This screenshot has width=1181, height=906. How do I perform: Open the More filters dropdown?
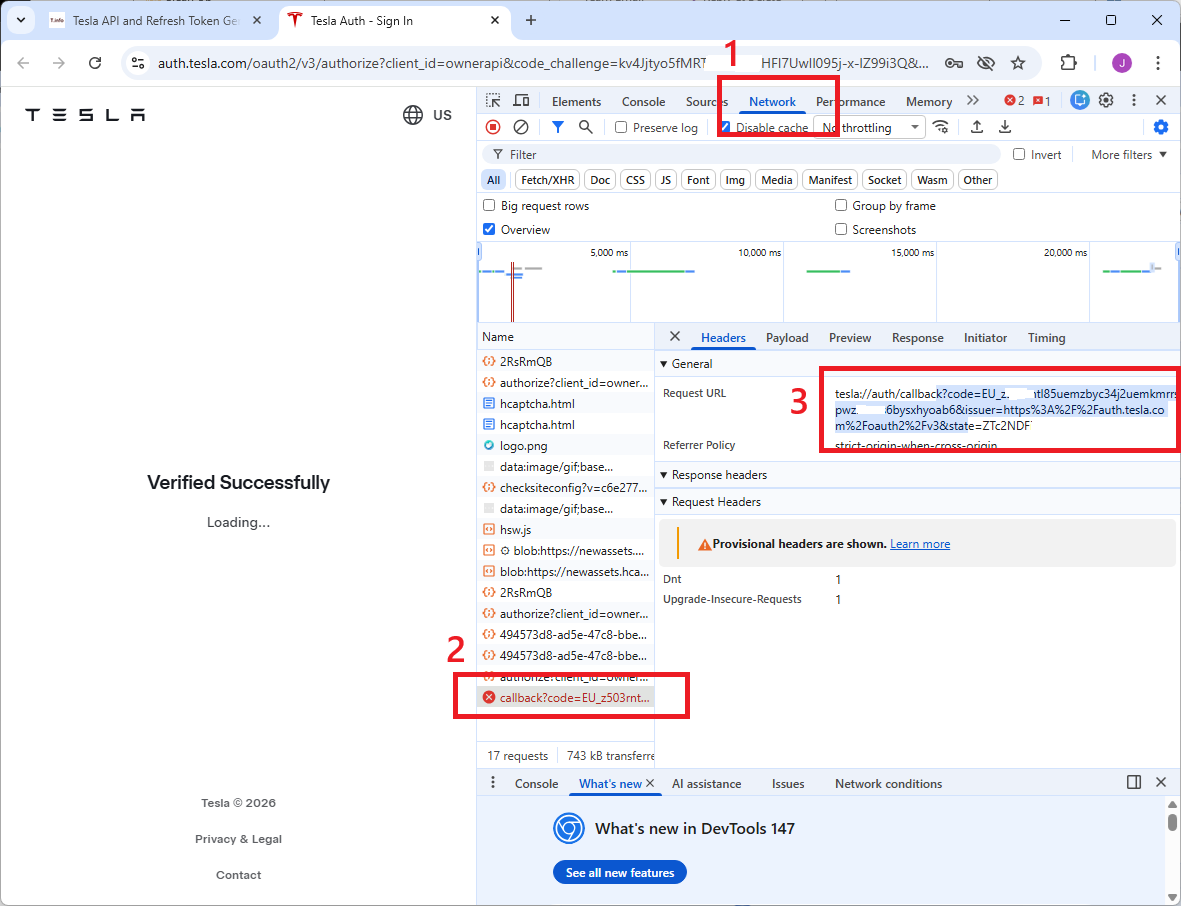point(1129,154)
